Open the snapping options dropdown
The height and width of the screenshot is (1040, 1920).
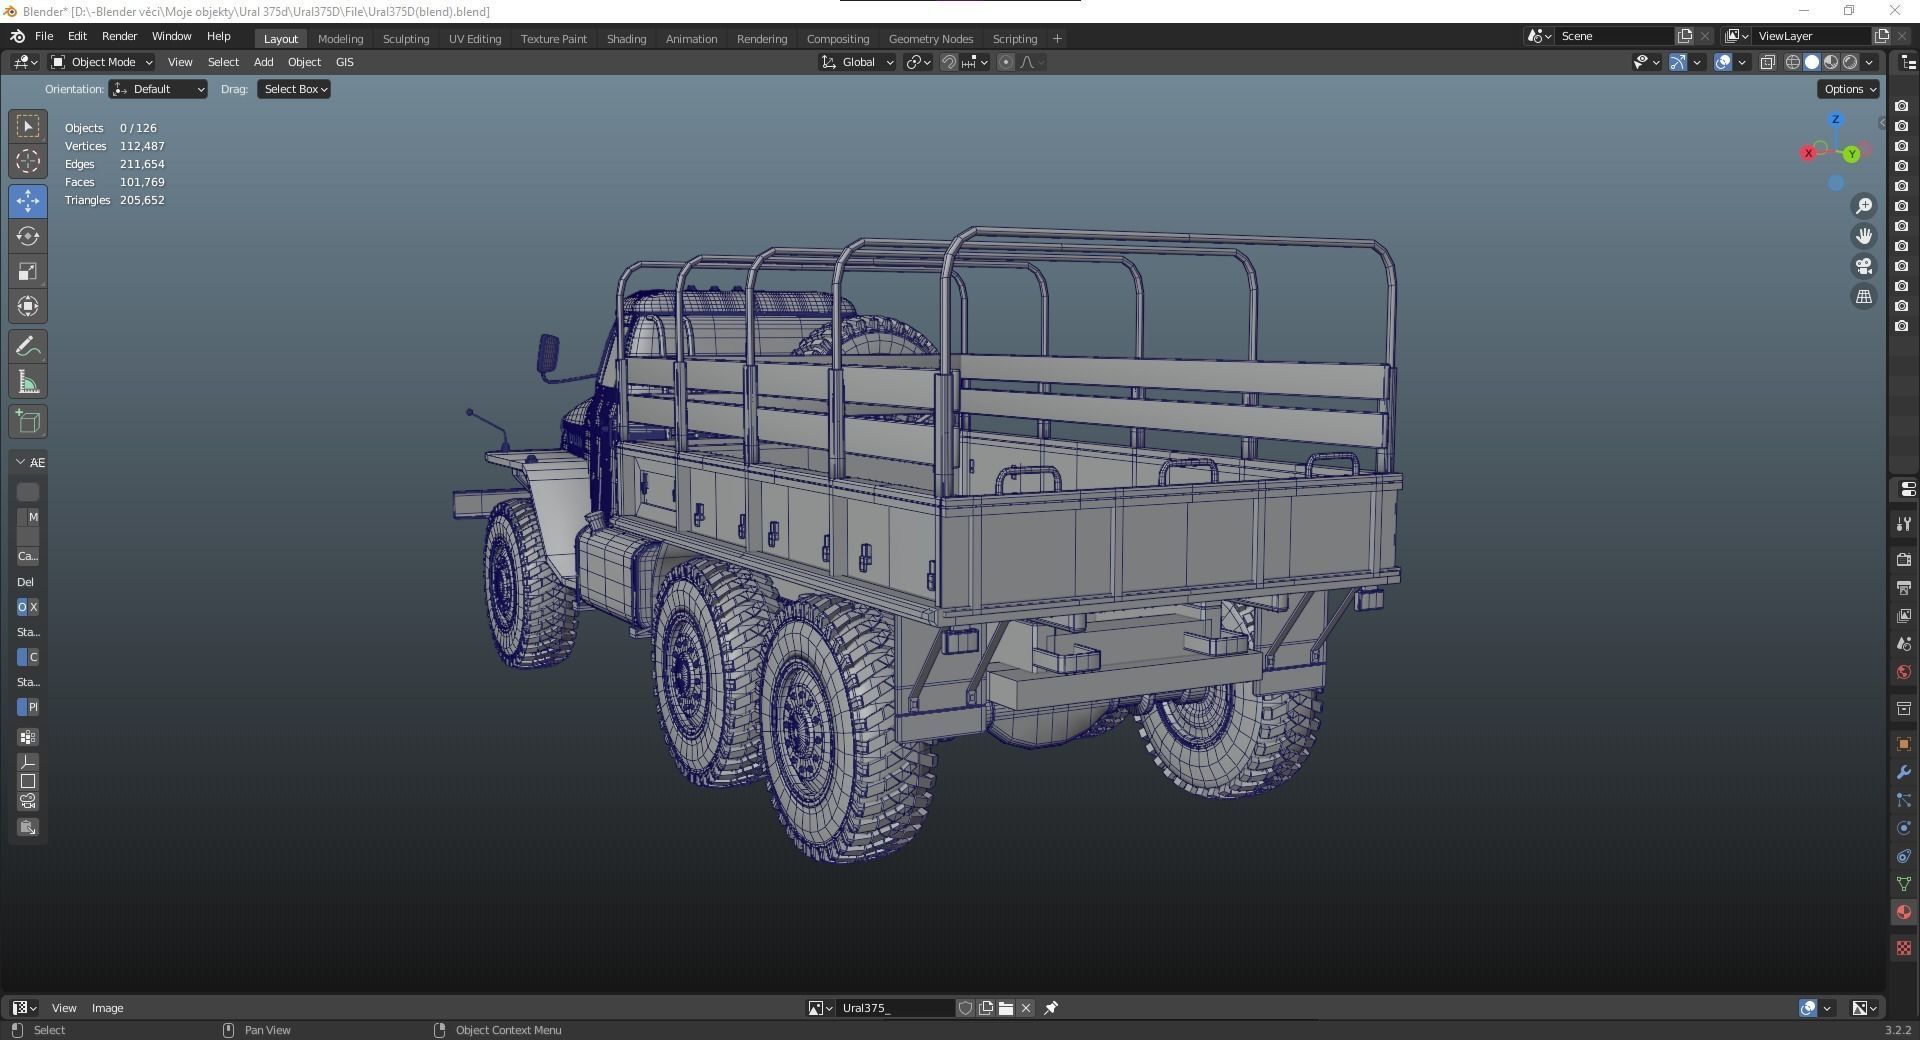[975, 62]
